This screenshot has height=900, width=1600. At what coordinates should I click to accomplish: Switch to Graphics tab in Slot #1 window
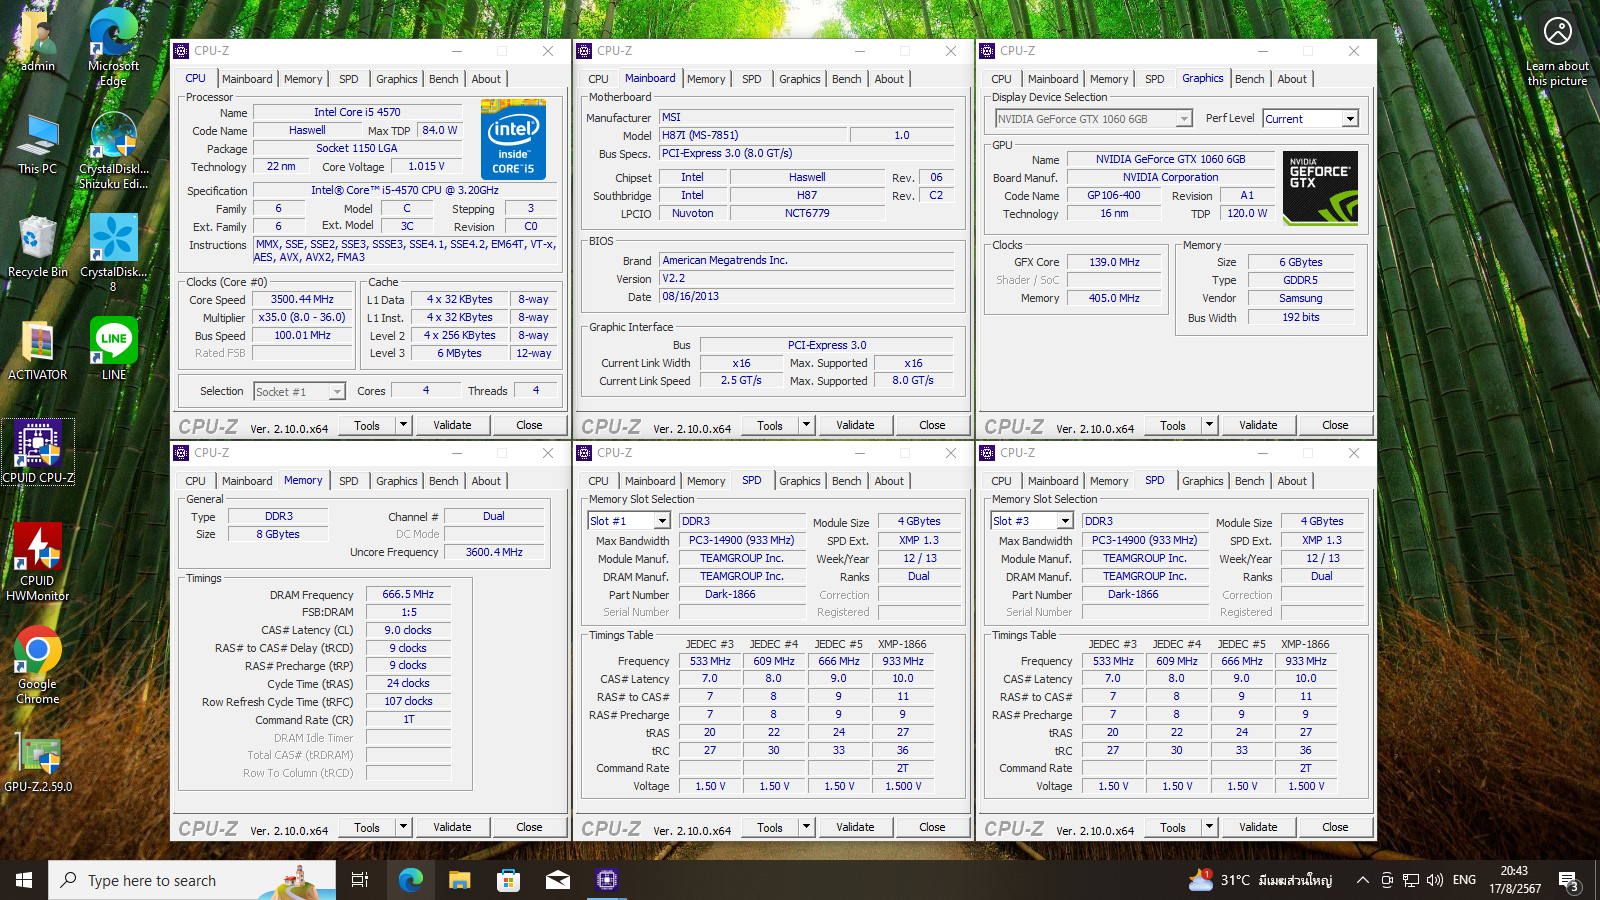pyautogui.click(x=799, y=481)
